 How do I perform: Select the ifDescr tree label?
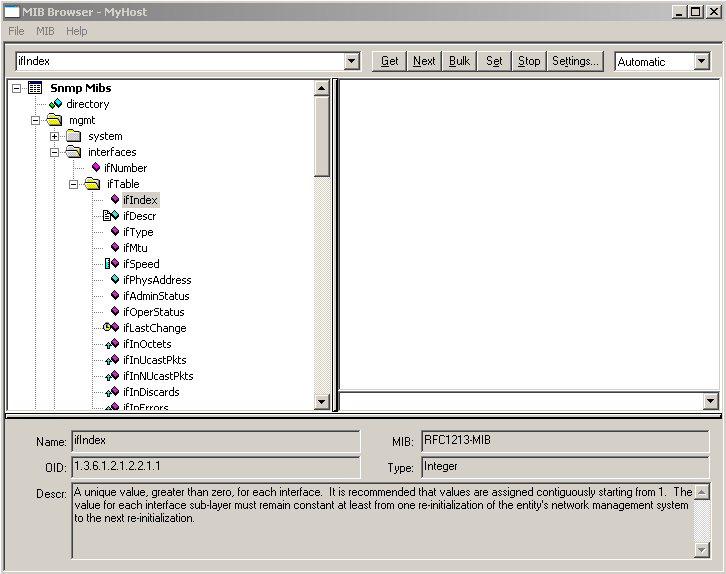pyautogui.click(x=140, y=216)
